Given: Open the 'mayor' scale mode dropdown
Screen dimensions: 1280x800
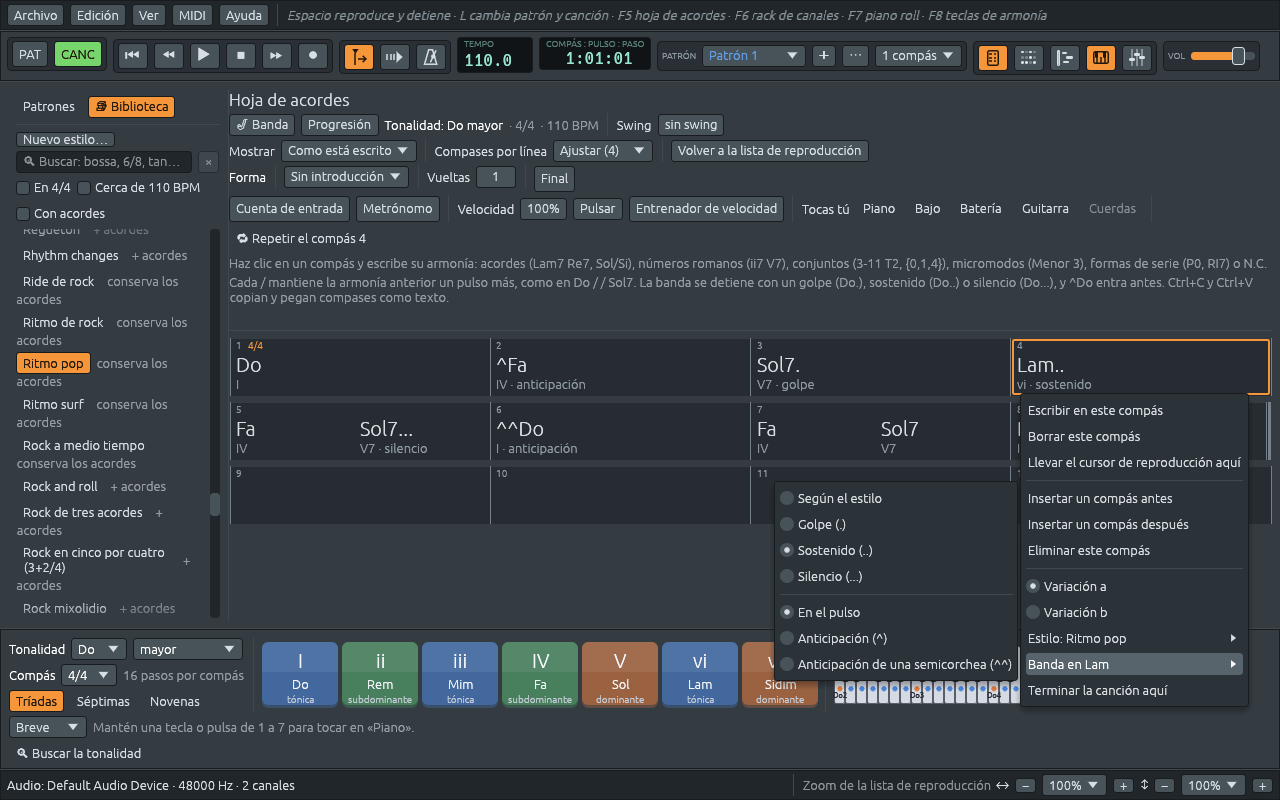Looking at the screenshot, I should 188,649.
